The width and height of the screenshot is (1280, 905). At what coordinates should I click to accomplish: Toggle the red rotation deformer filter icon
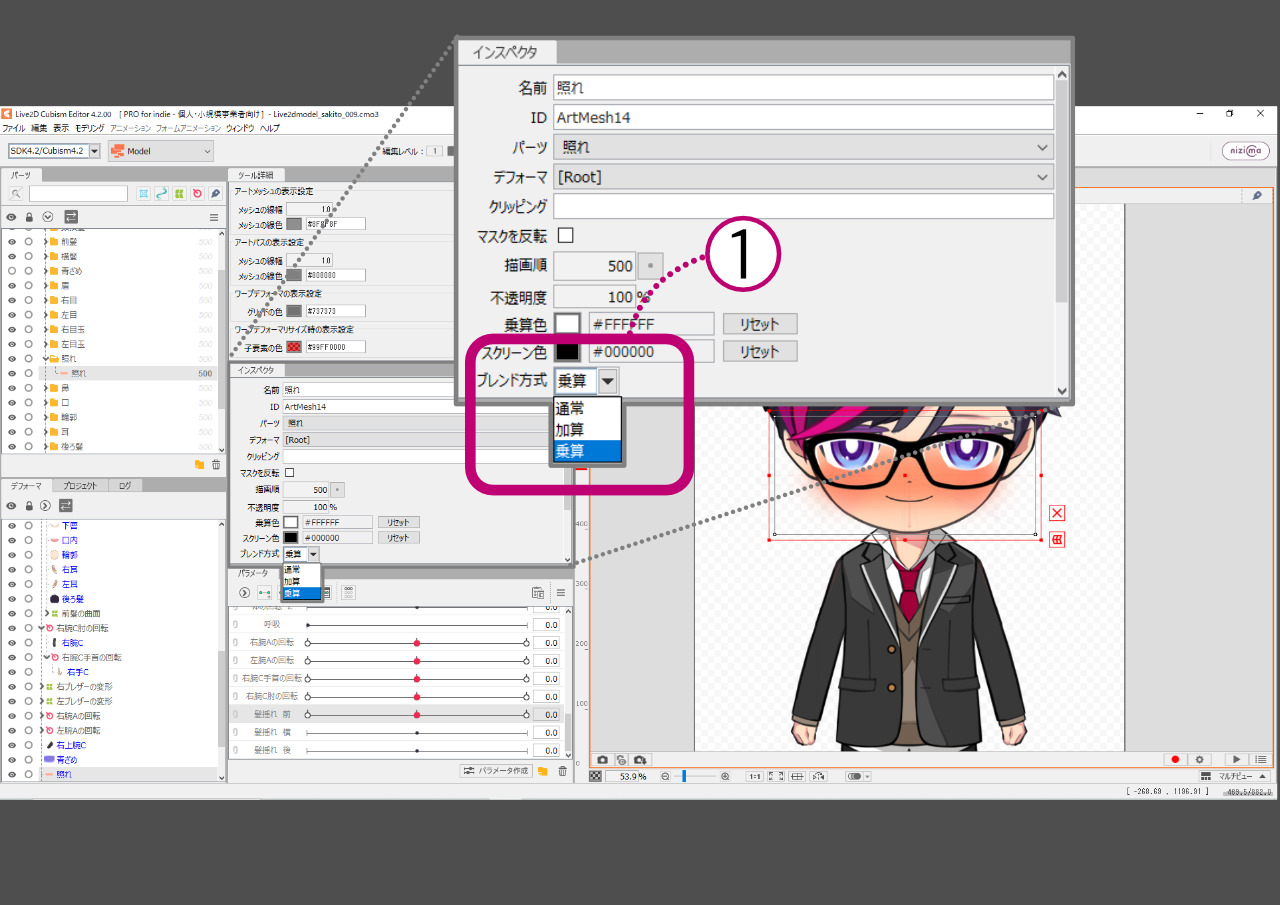[x=197, y=194]
